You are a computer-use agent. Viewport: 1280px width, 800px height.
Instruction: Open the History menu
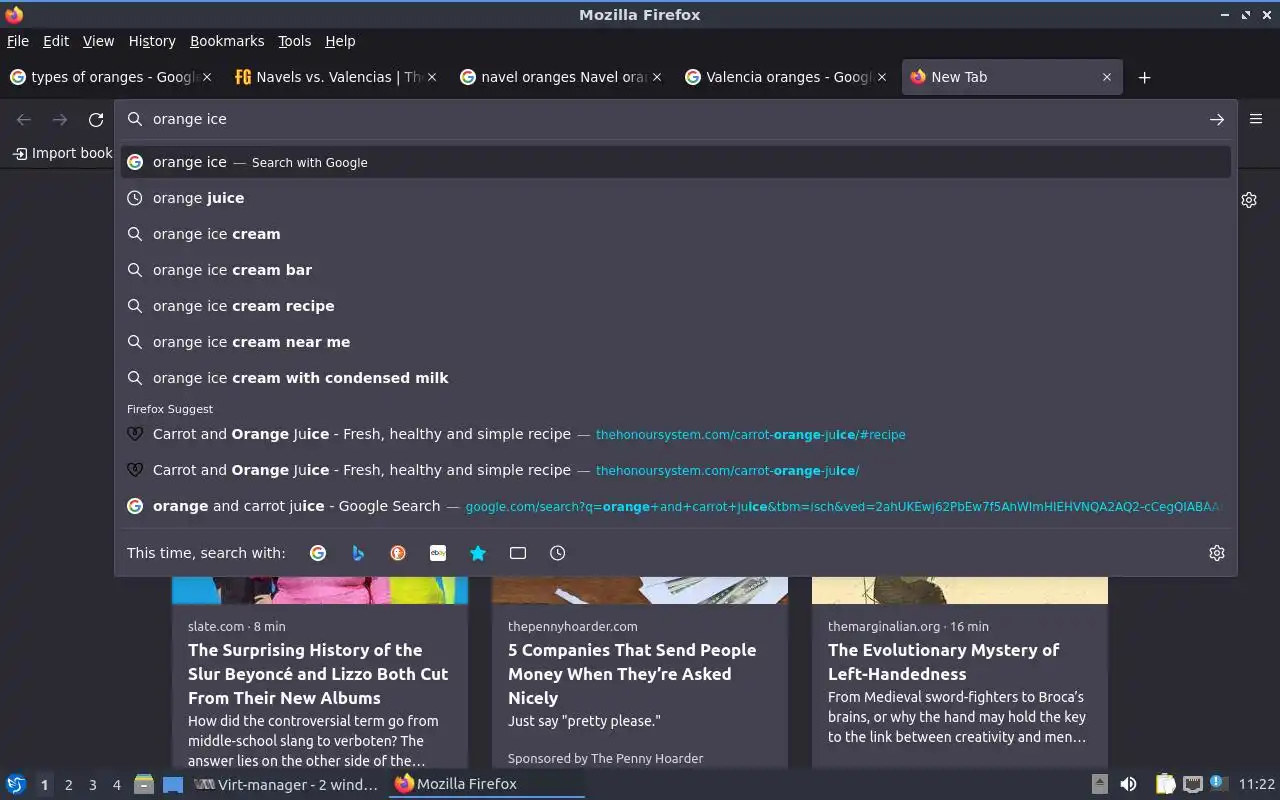[152, 41]
